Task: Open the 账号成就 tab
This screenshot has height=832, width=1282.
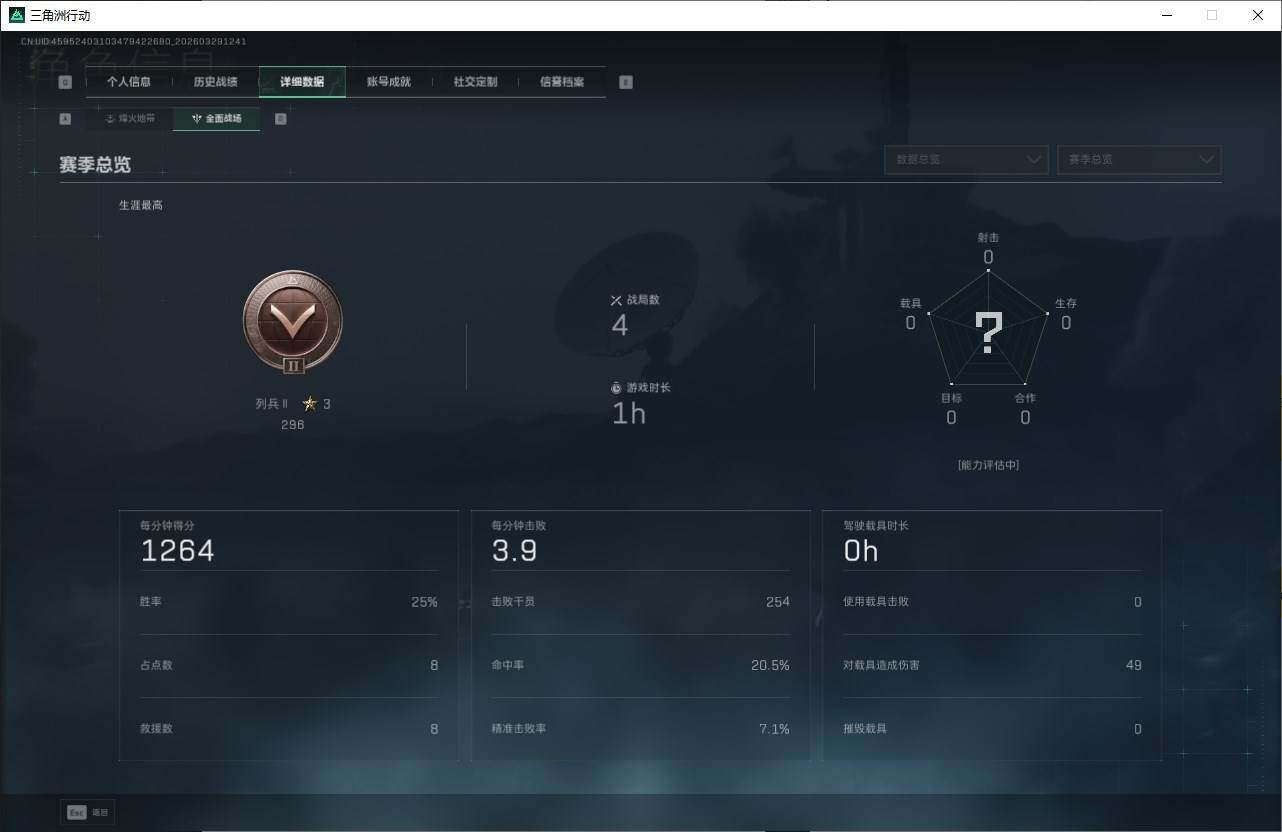Action: pyautogui.click(x=389, y=82)
